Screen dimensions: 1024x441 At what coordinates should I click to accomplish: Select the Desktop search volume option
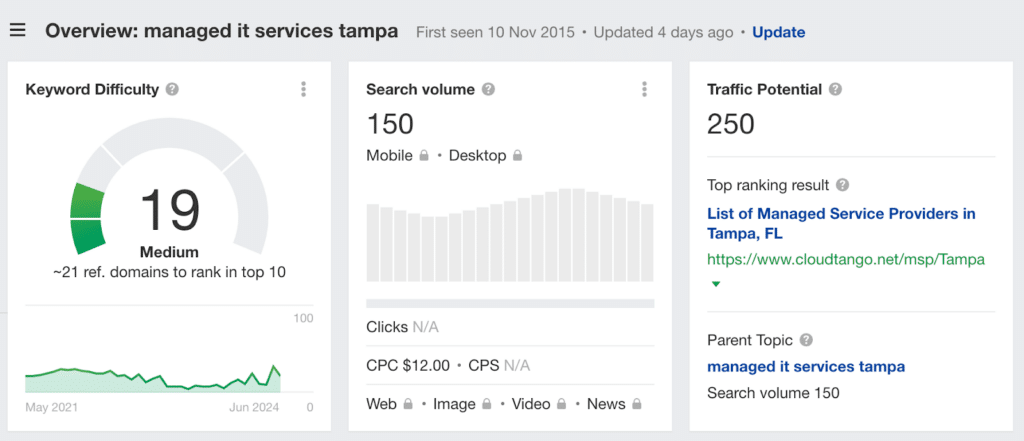[x=477, y=155]
